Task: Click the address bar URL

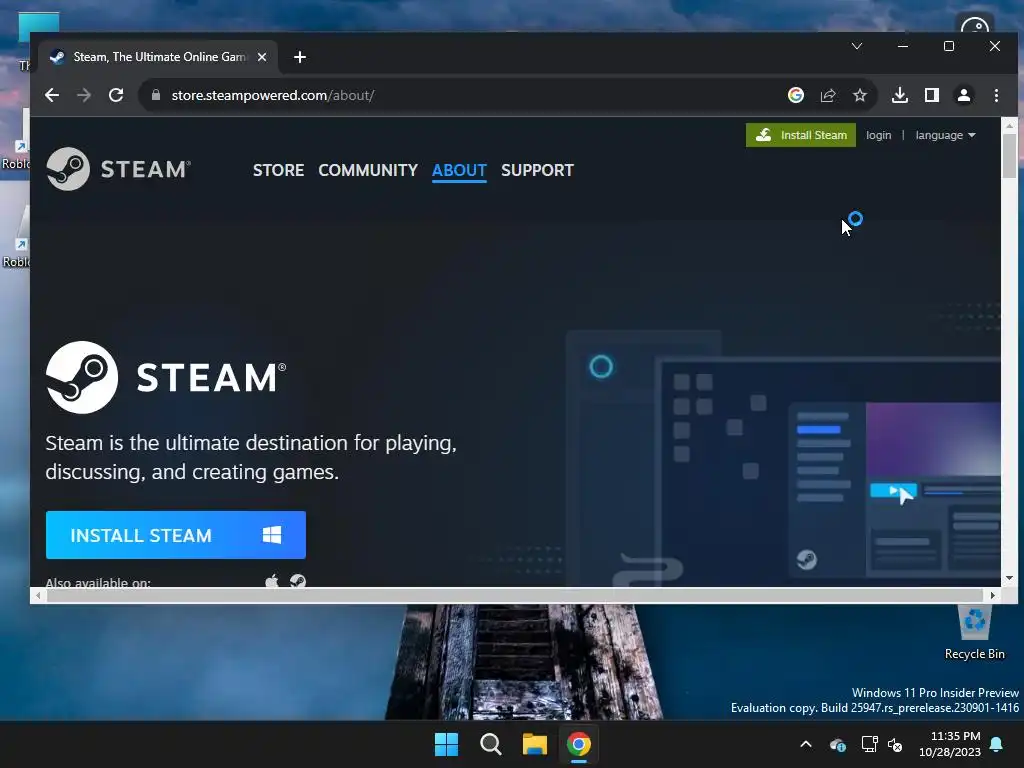Action: [x=273, y=95]
